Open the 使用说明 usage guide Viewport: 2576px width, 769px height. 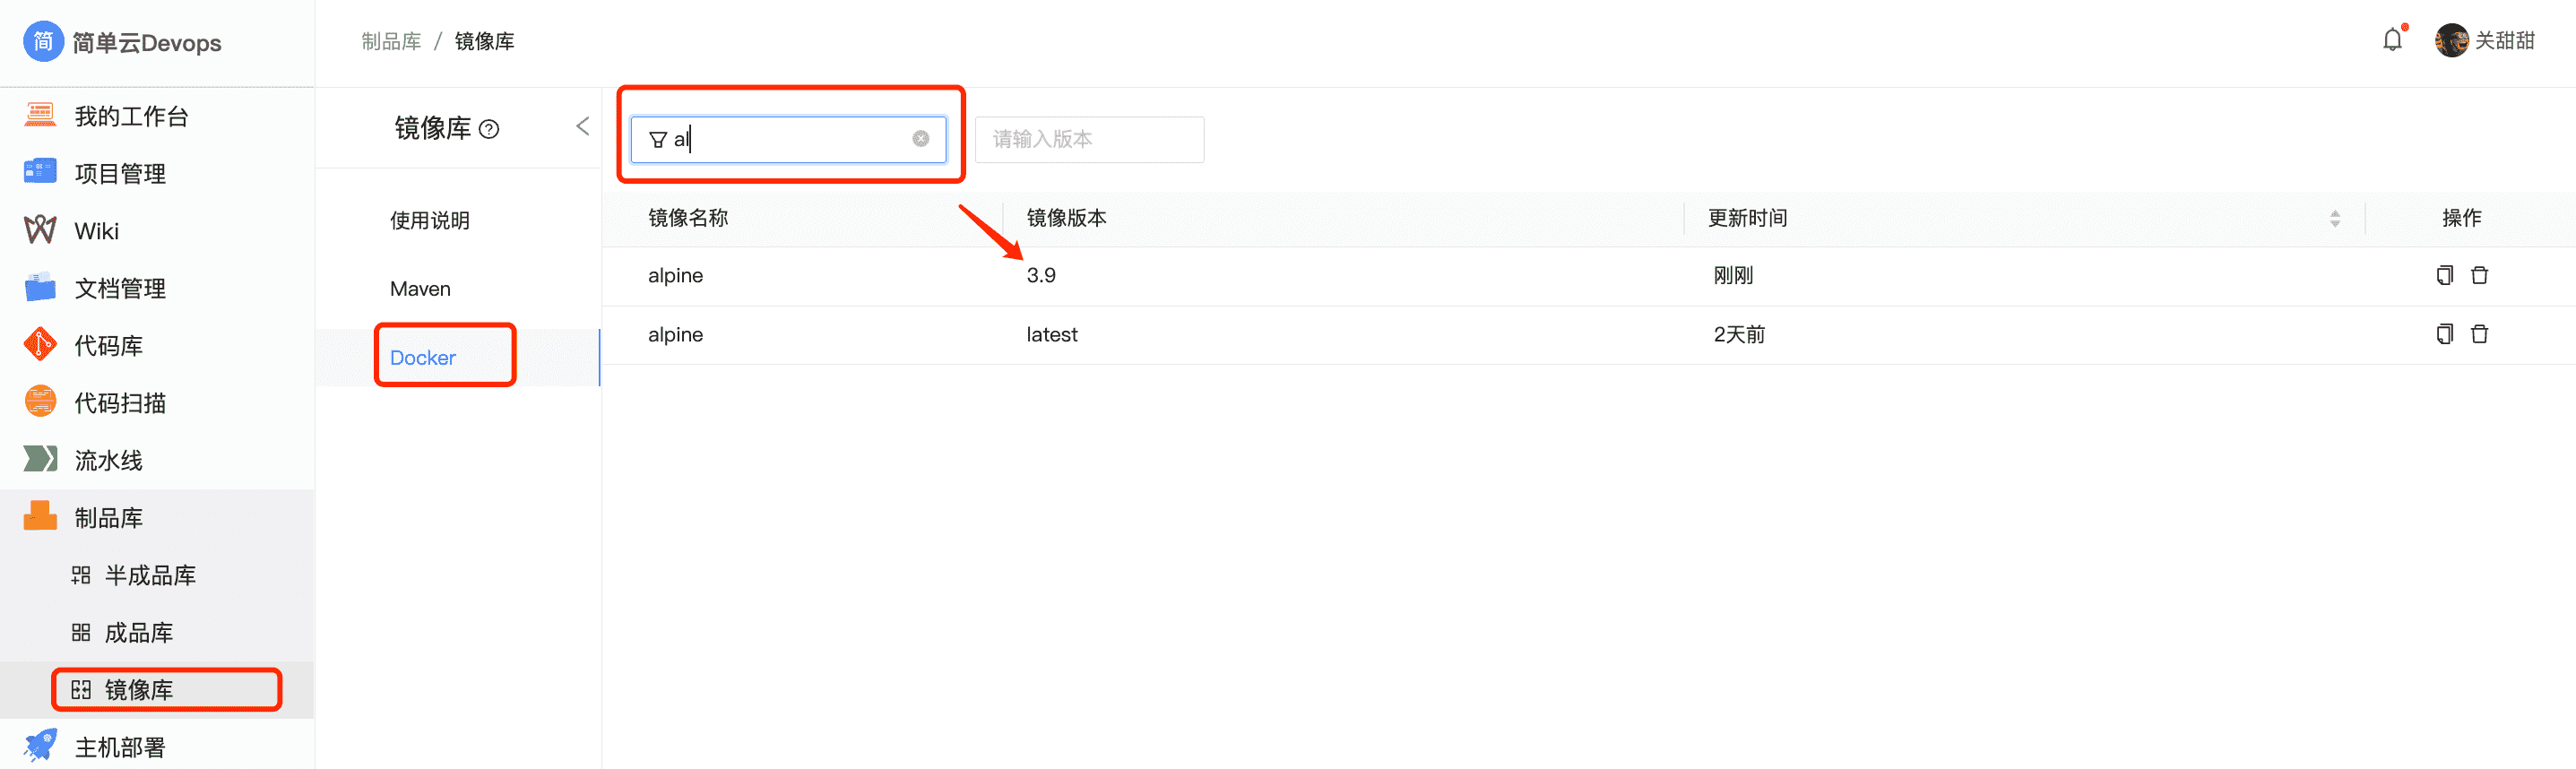[429, 221]
